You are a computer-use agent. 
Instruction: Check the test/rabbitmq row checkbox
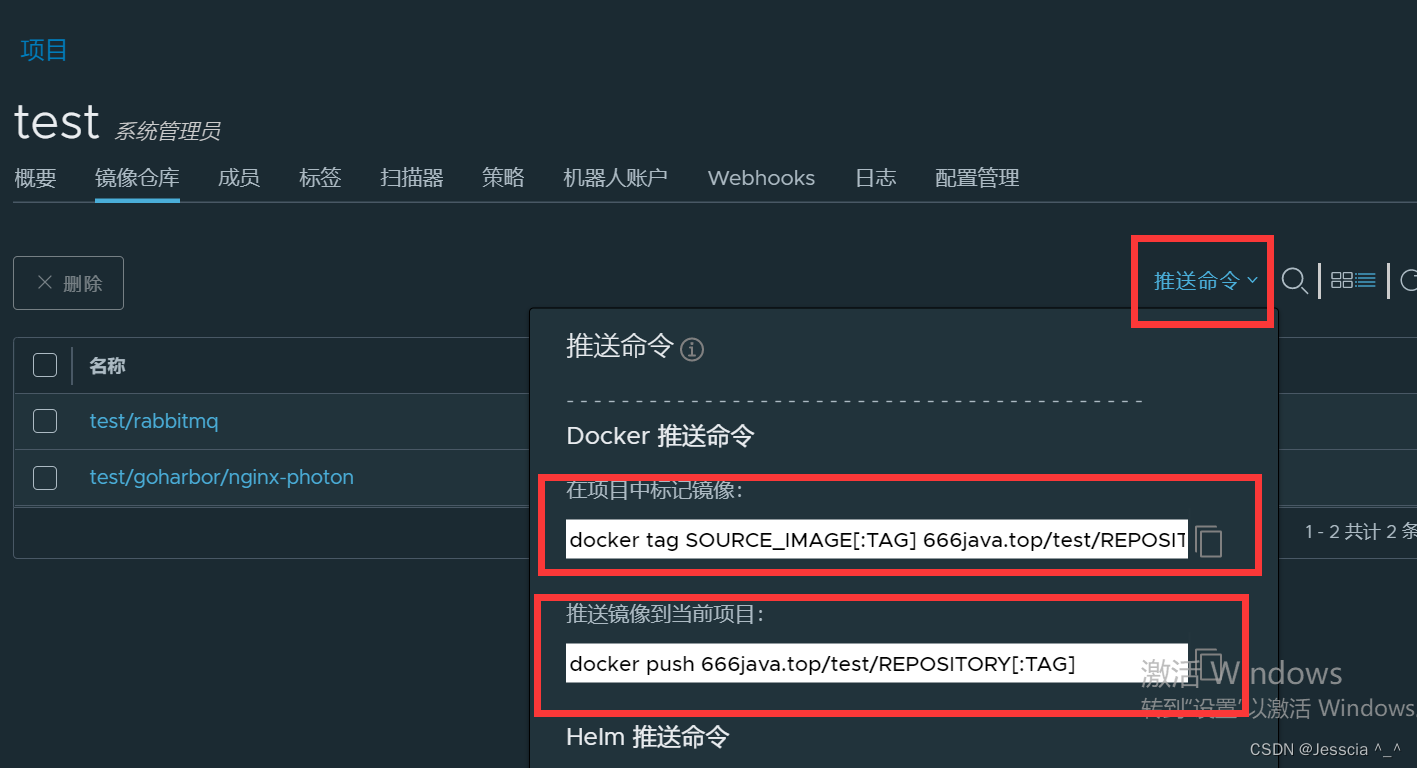45,421
